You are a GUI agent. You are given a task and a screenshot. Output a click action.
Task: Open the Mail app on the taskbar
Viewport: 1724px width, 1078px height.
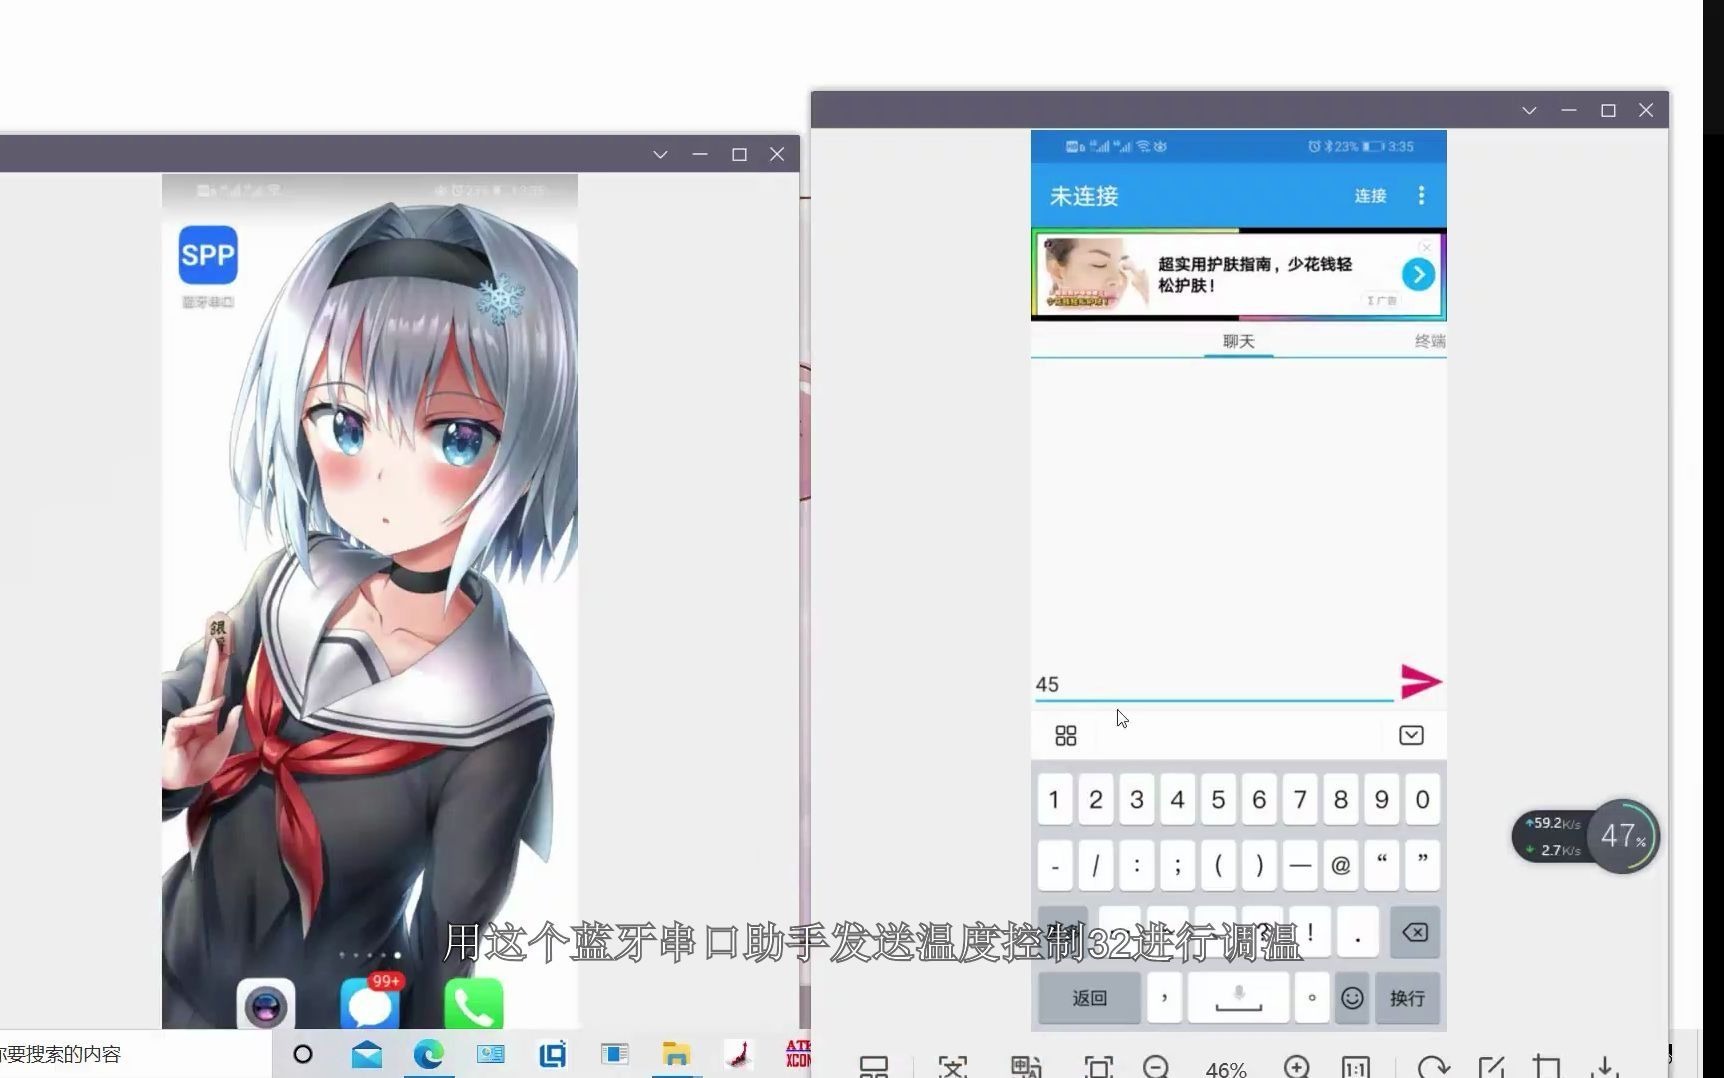pos(366,1054)
